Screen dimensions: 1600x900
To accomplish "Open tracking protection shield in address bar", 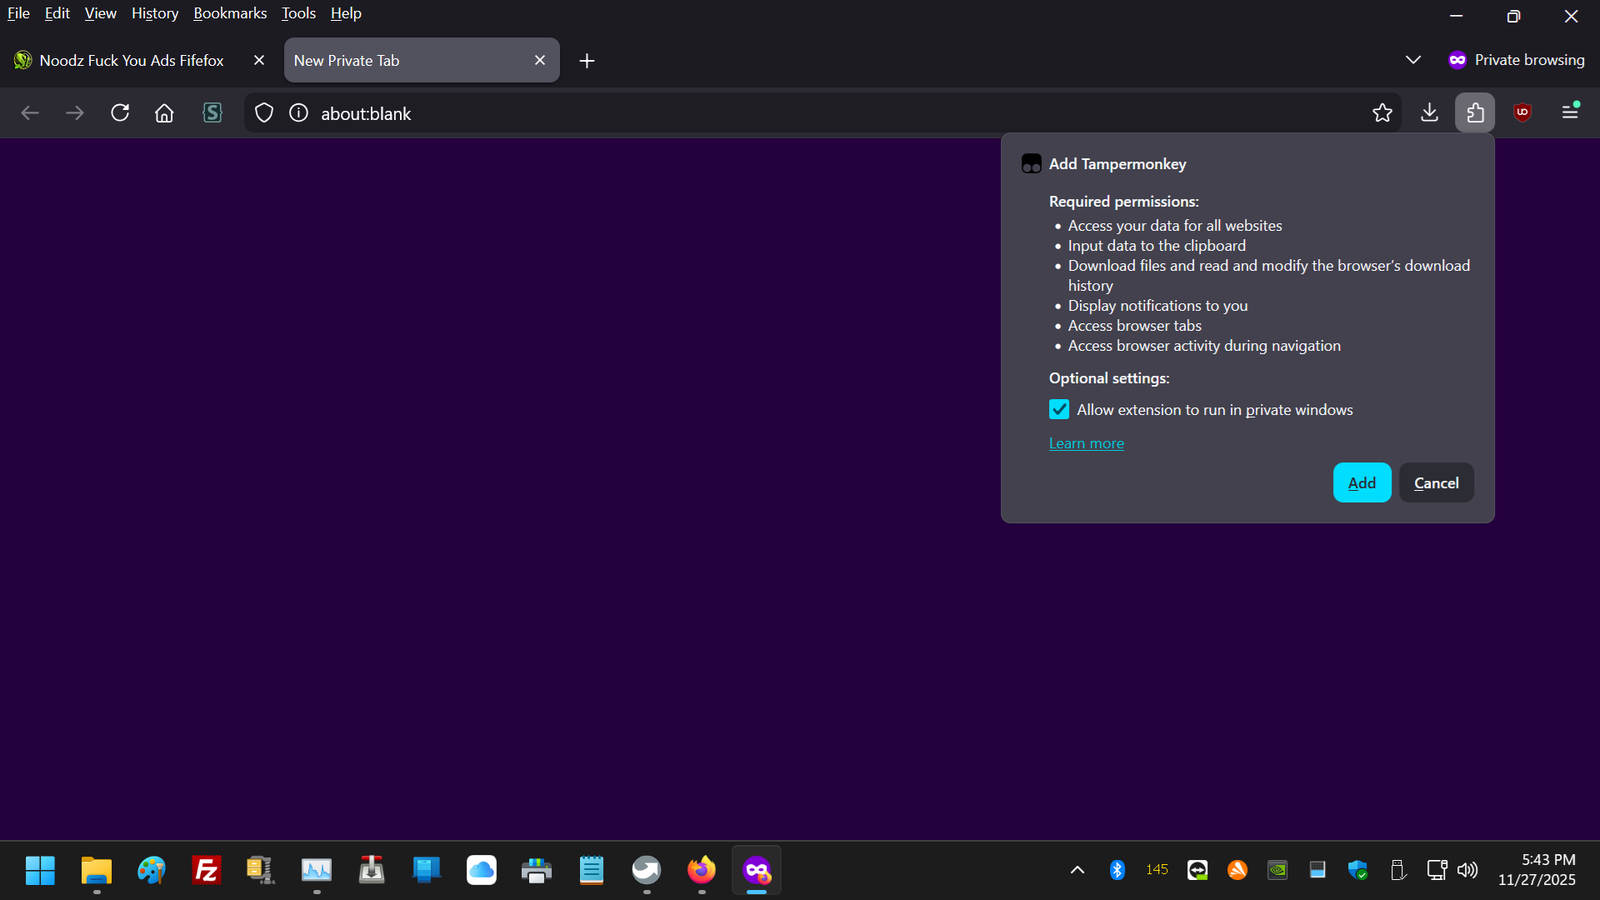I will [x=264, y=113].
